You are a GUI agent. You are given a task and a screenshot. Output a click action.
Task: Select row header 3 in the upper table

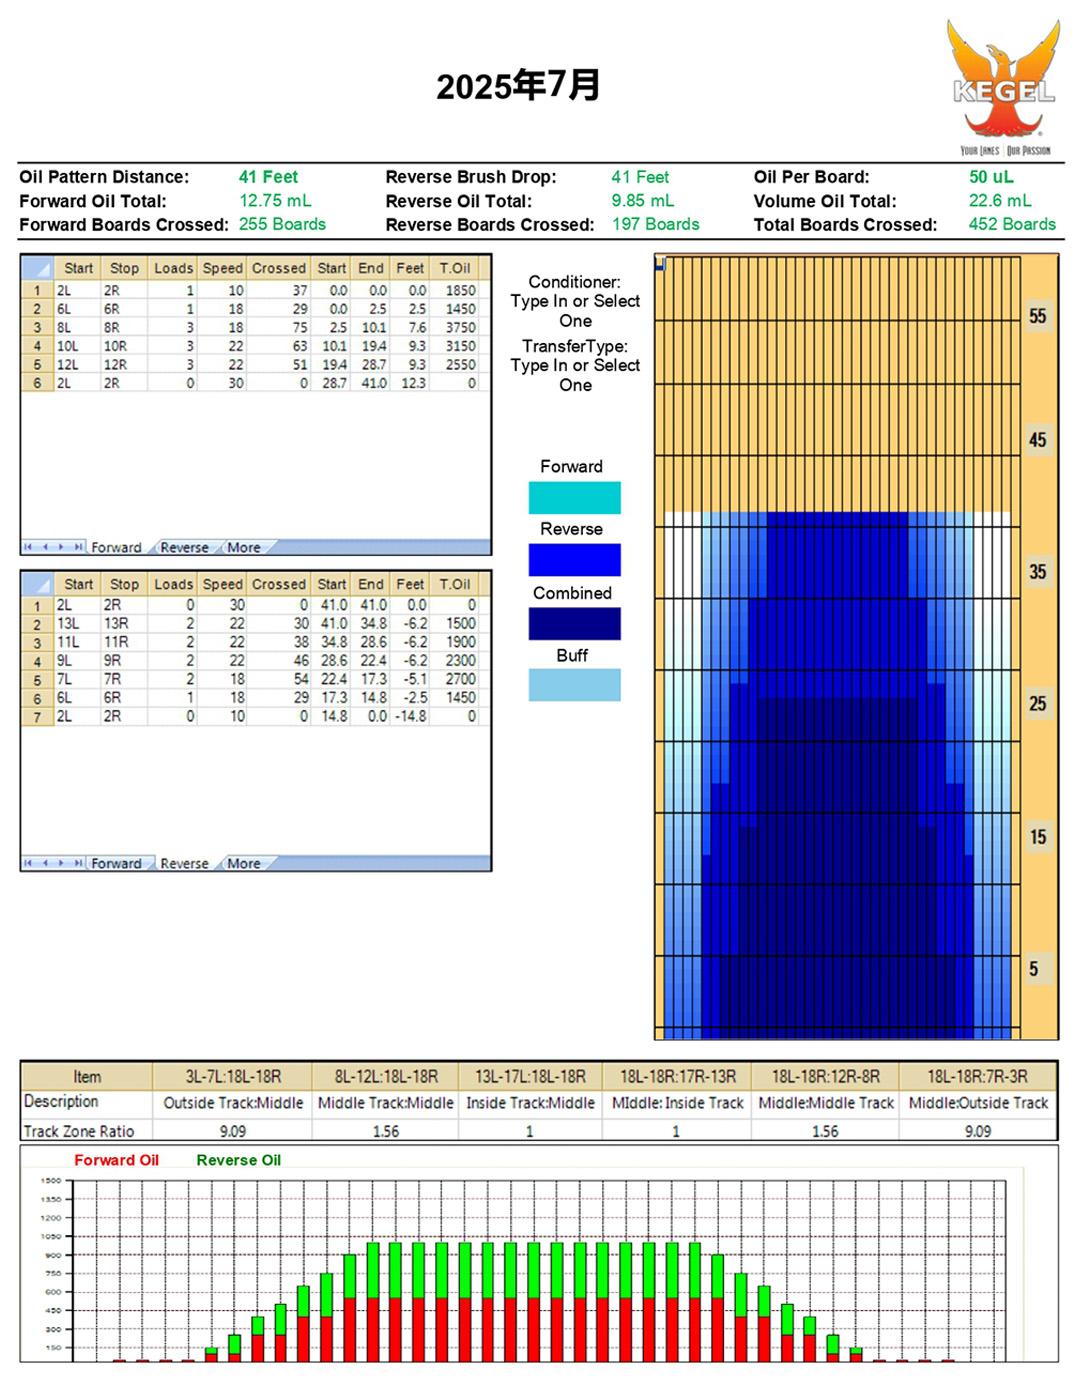[x=38, y=327]
